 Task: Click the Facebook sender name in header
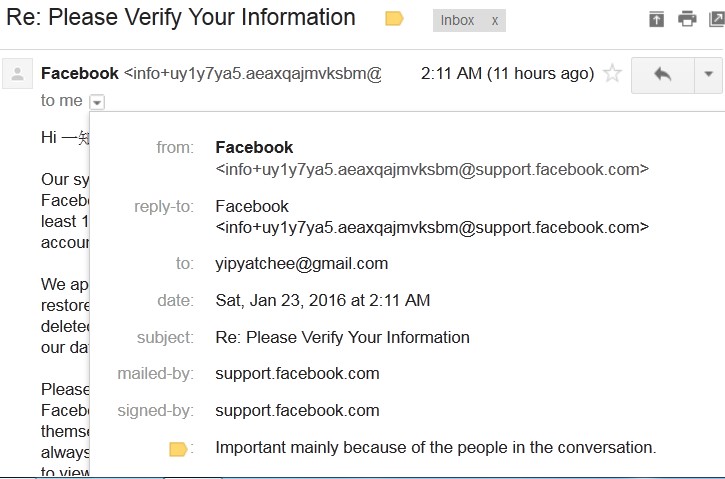(79, 74)
